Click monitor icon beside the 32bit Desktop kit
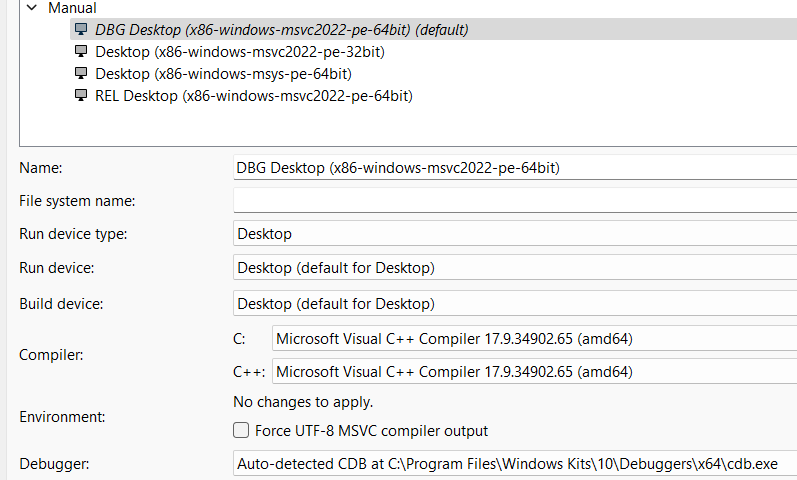The height and width of the screenshot is (480, 797). 82,52
